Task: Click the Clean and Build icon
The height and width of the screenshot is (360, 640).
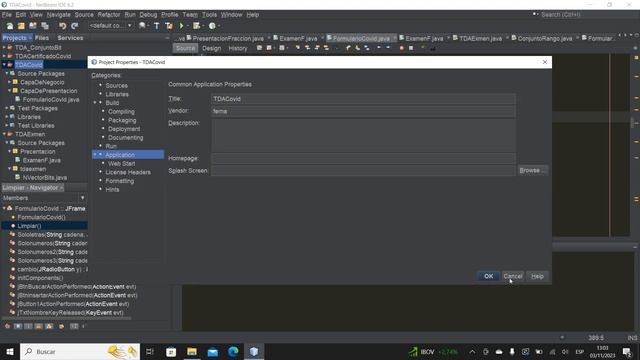Action: [169, 26]
